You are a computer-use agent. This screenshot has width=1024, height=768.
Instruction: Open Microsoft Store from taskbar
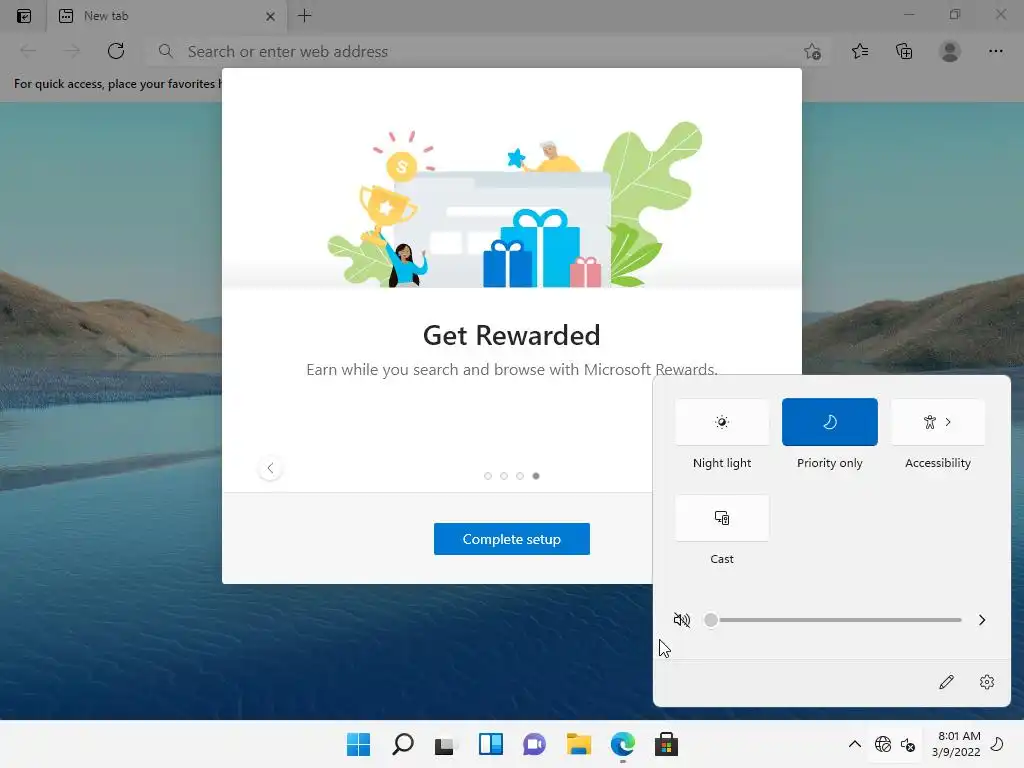[x=666, y=744]
